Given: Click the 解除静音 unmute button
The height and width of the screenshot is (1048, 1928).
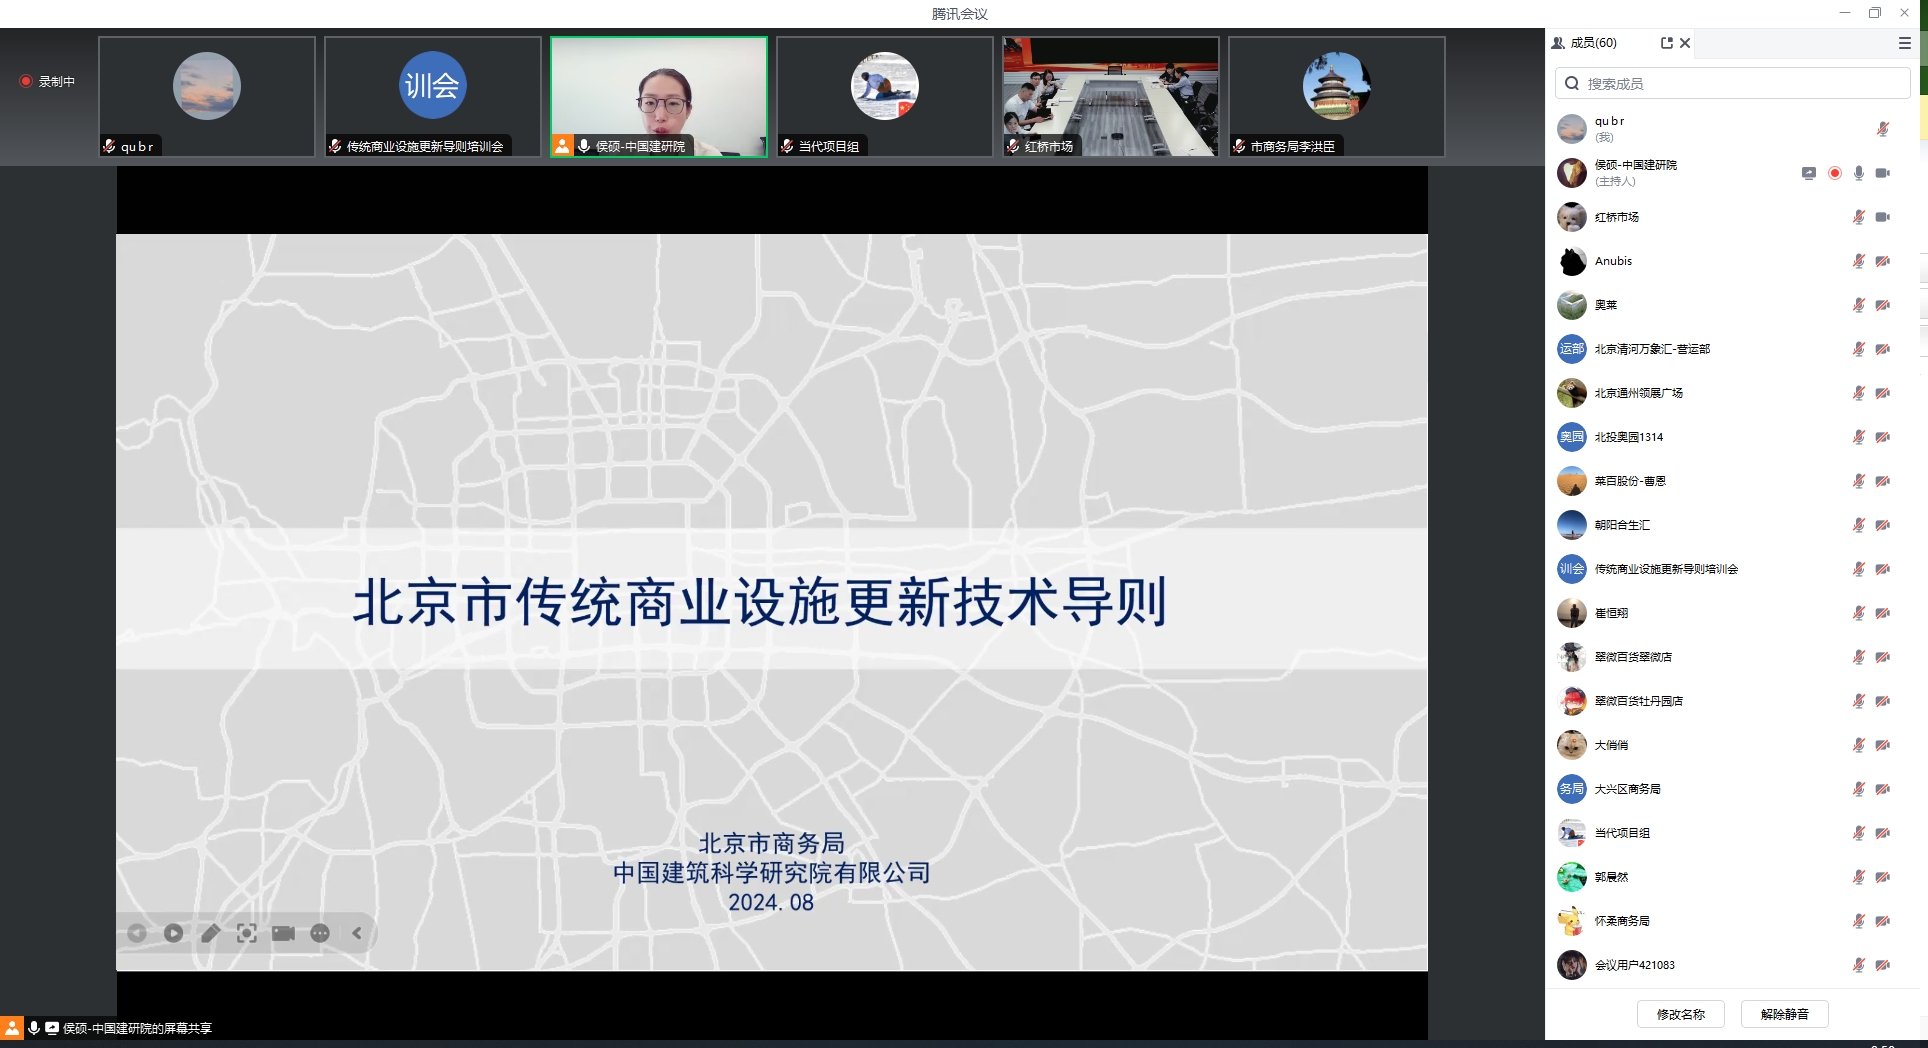Looking at the screenshot, I should (x=1784, y=1014).
